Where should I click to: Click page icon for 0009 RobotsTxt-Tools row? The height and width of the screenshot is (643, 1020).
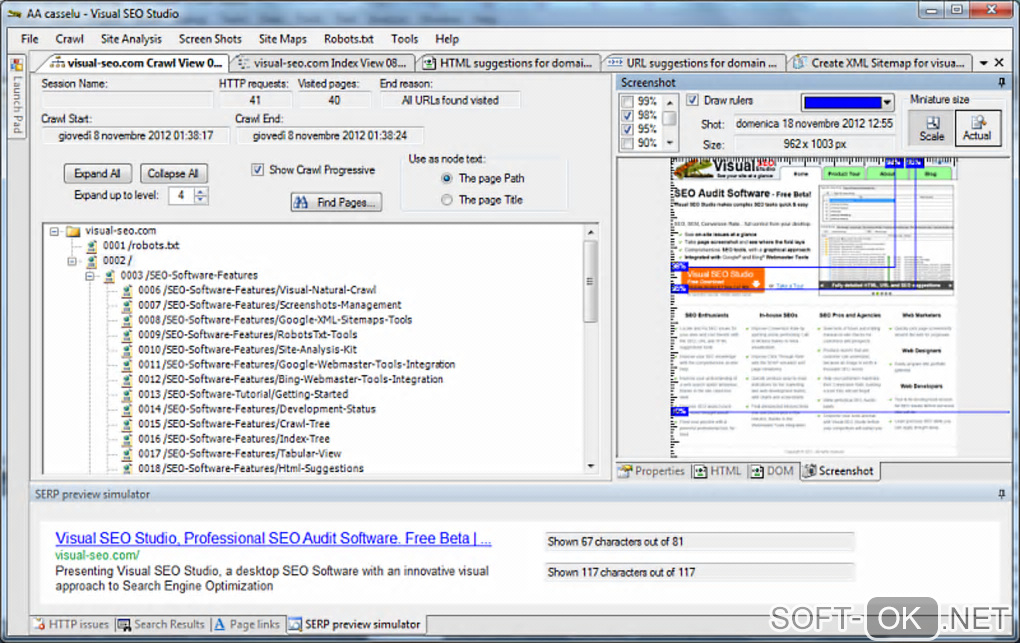128,335
